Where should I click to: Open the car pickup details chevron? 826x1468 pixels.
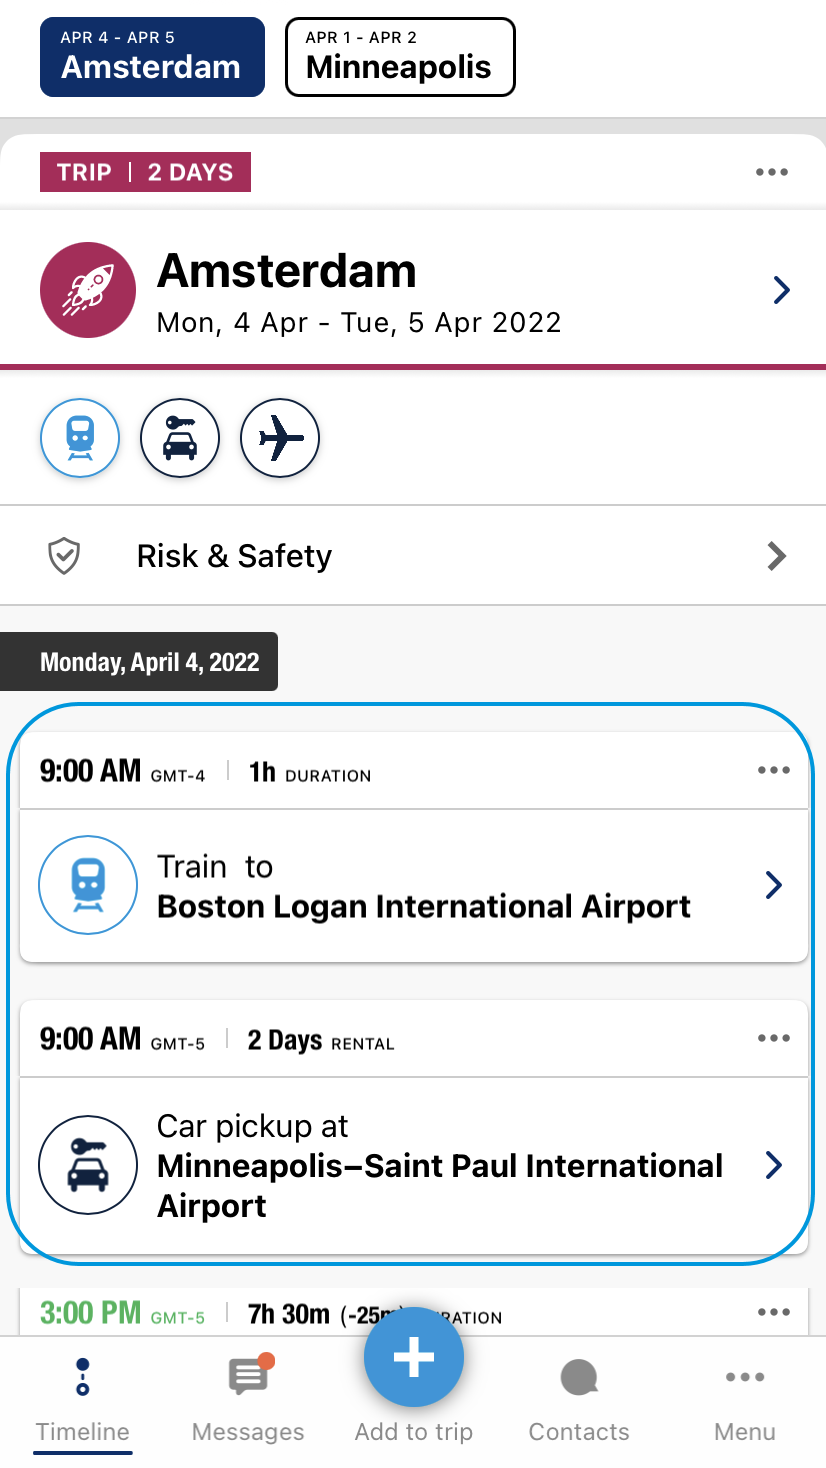tap(773, 1165)
